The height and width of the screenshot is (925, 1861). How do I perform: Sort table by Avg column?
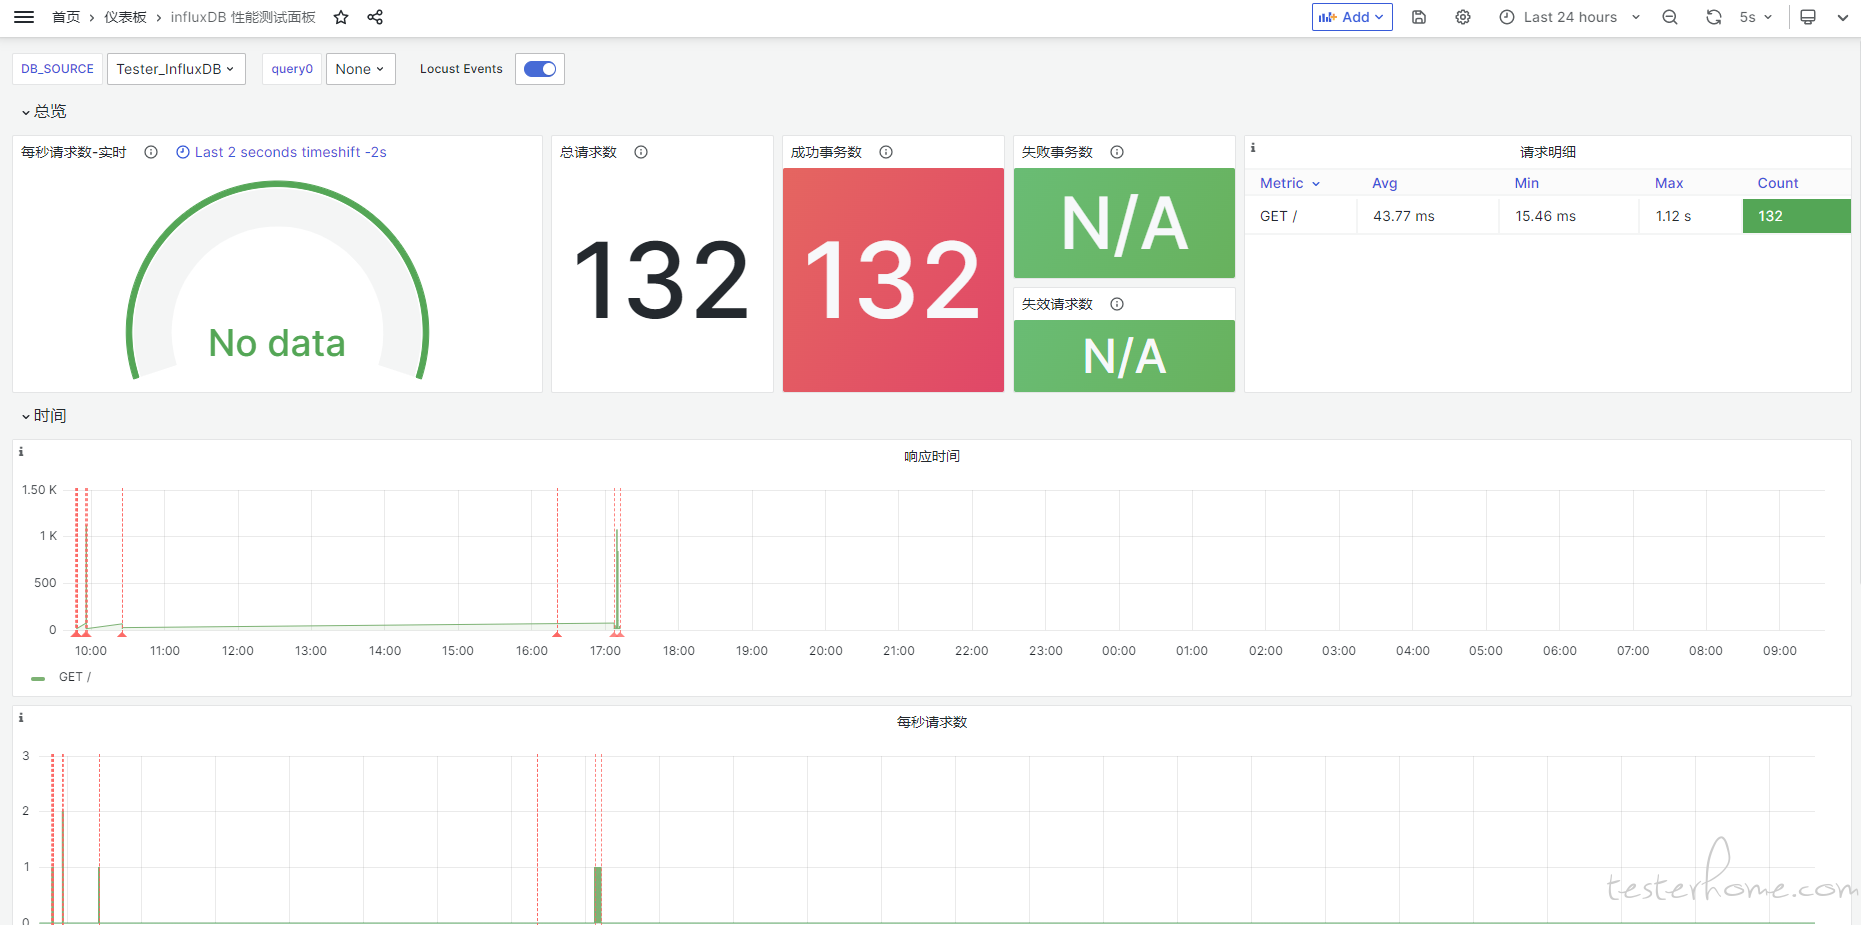point(1385,183)
